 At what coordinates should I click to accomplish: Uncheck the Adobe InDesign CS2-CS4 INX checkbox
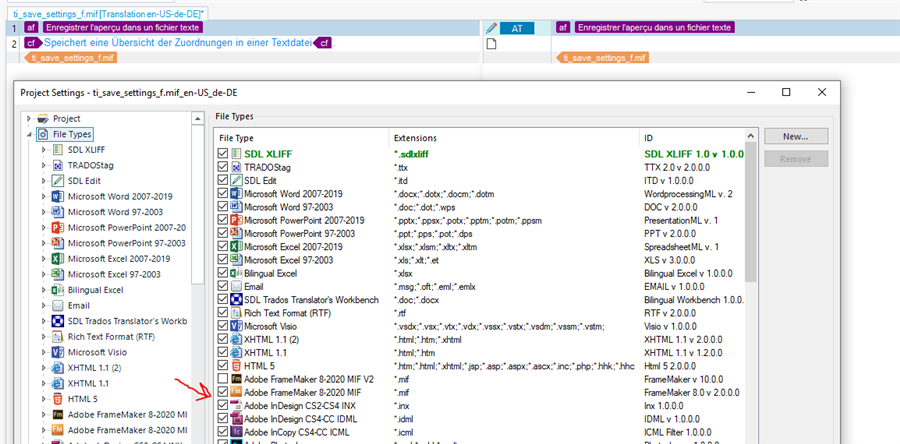pyautogui.click(x=223, y=406)
